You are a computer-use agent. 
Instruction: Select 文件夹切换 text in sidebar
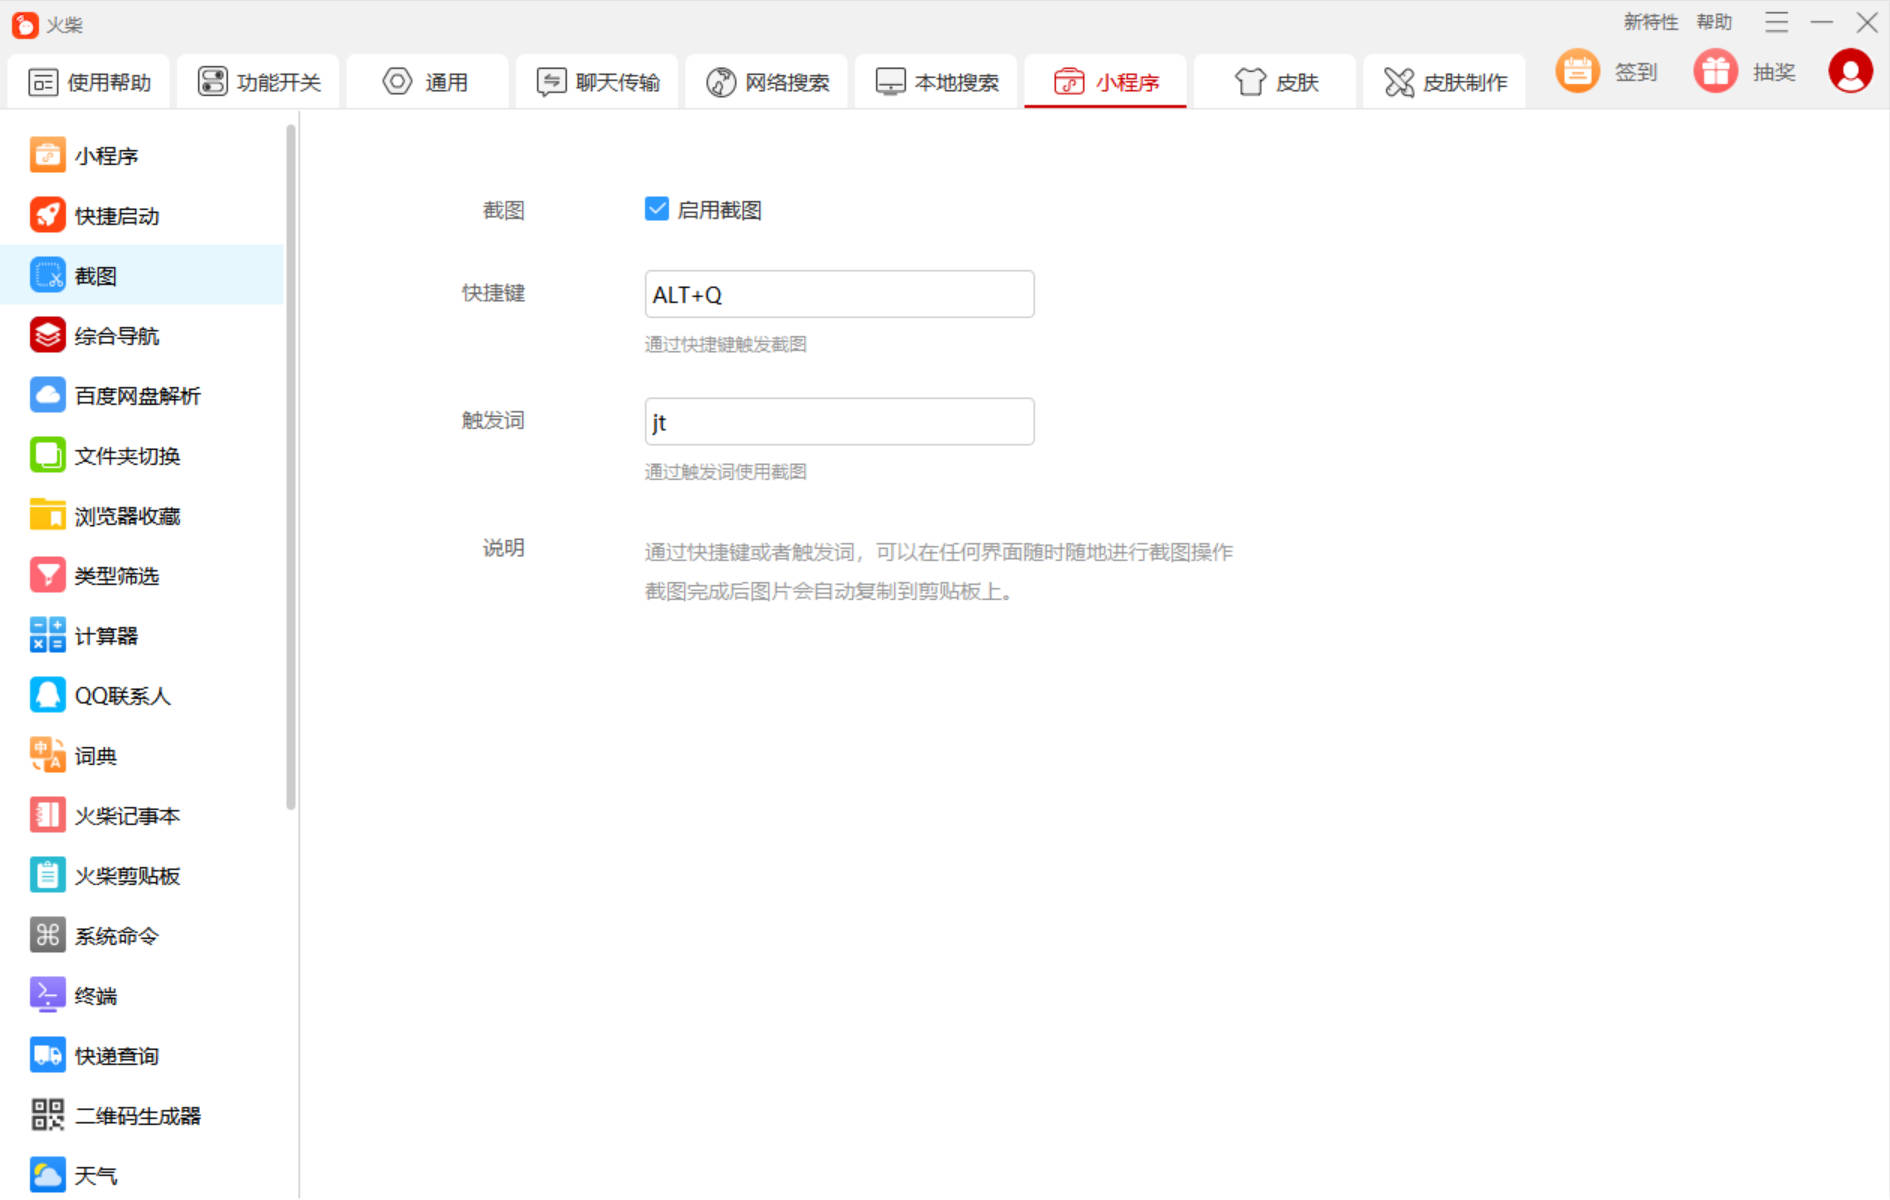[128, 456]
